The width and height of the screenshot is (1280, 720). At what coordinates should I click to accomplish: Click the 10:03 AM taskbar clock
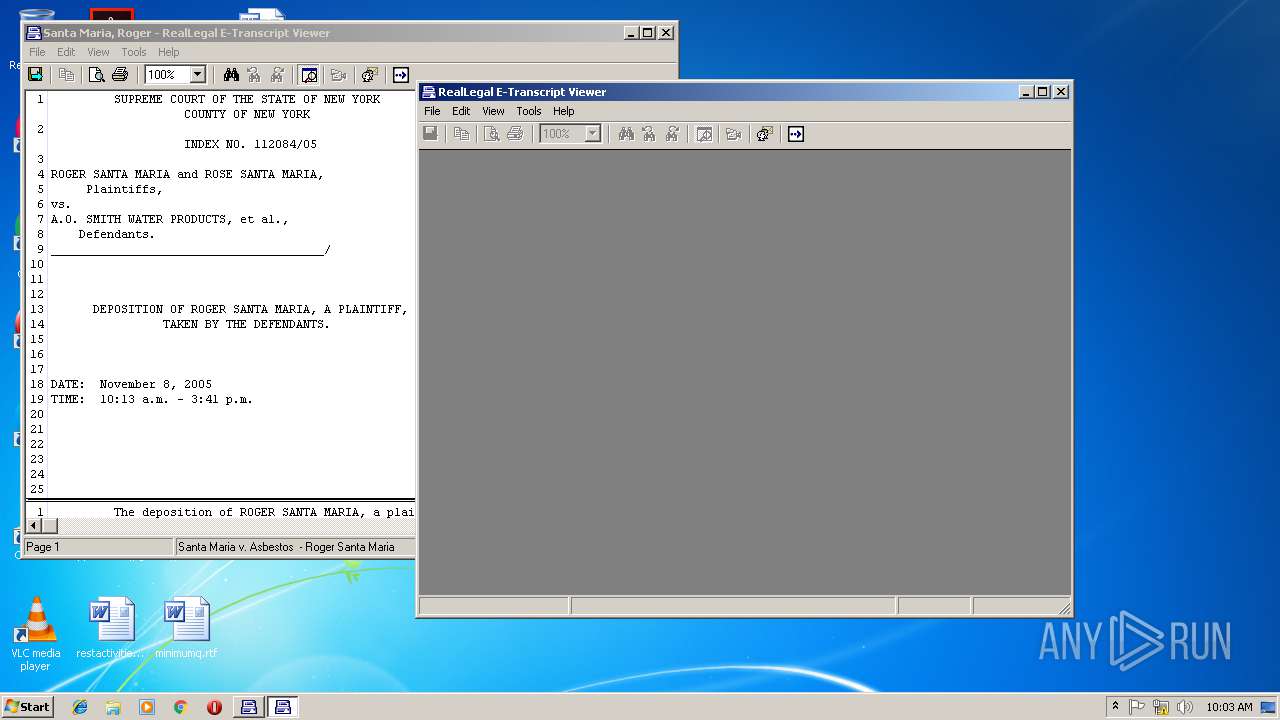[x=1229, y=707]
